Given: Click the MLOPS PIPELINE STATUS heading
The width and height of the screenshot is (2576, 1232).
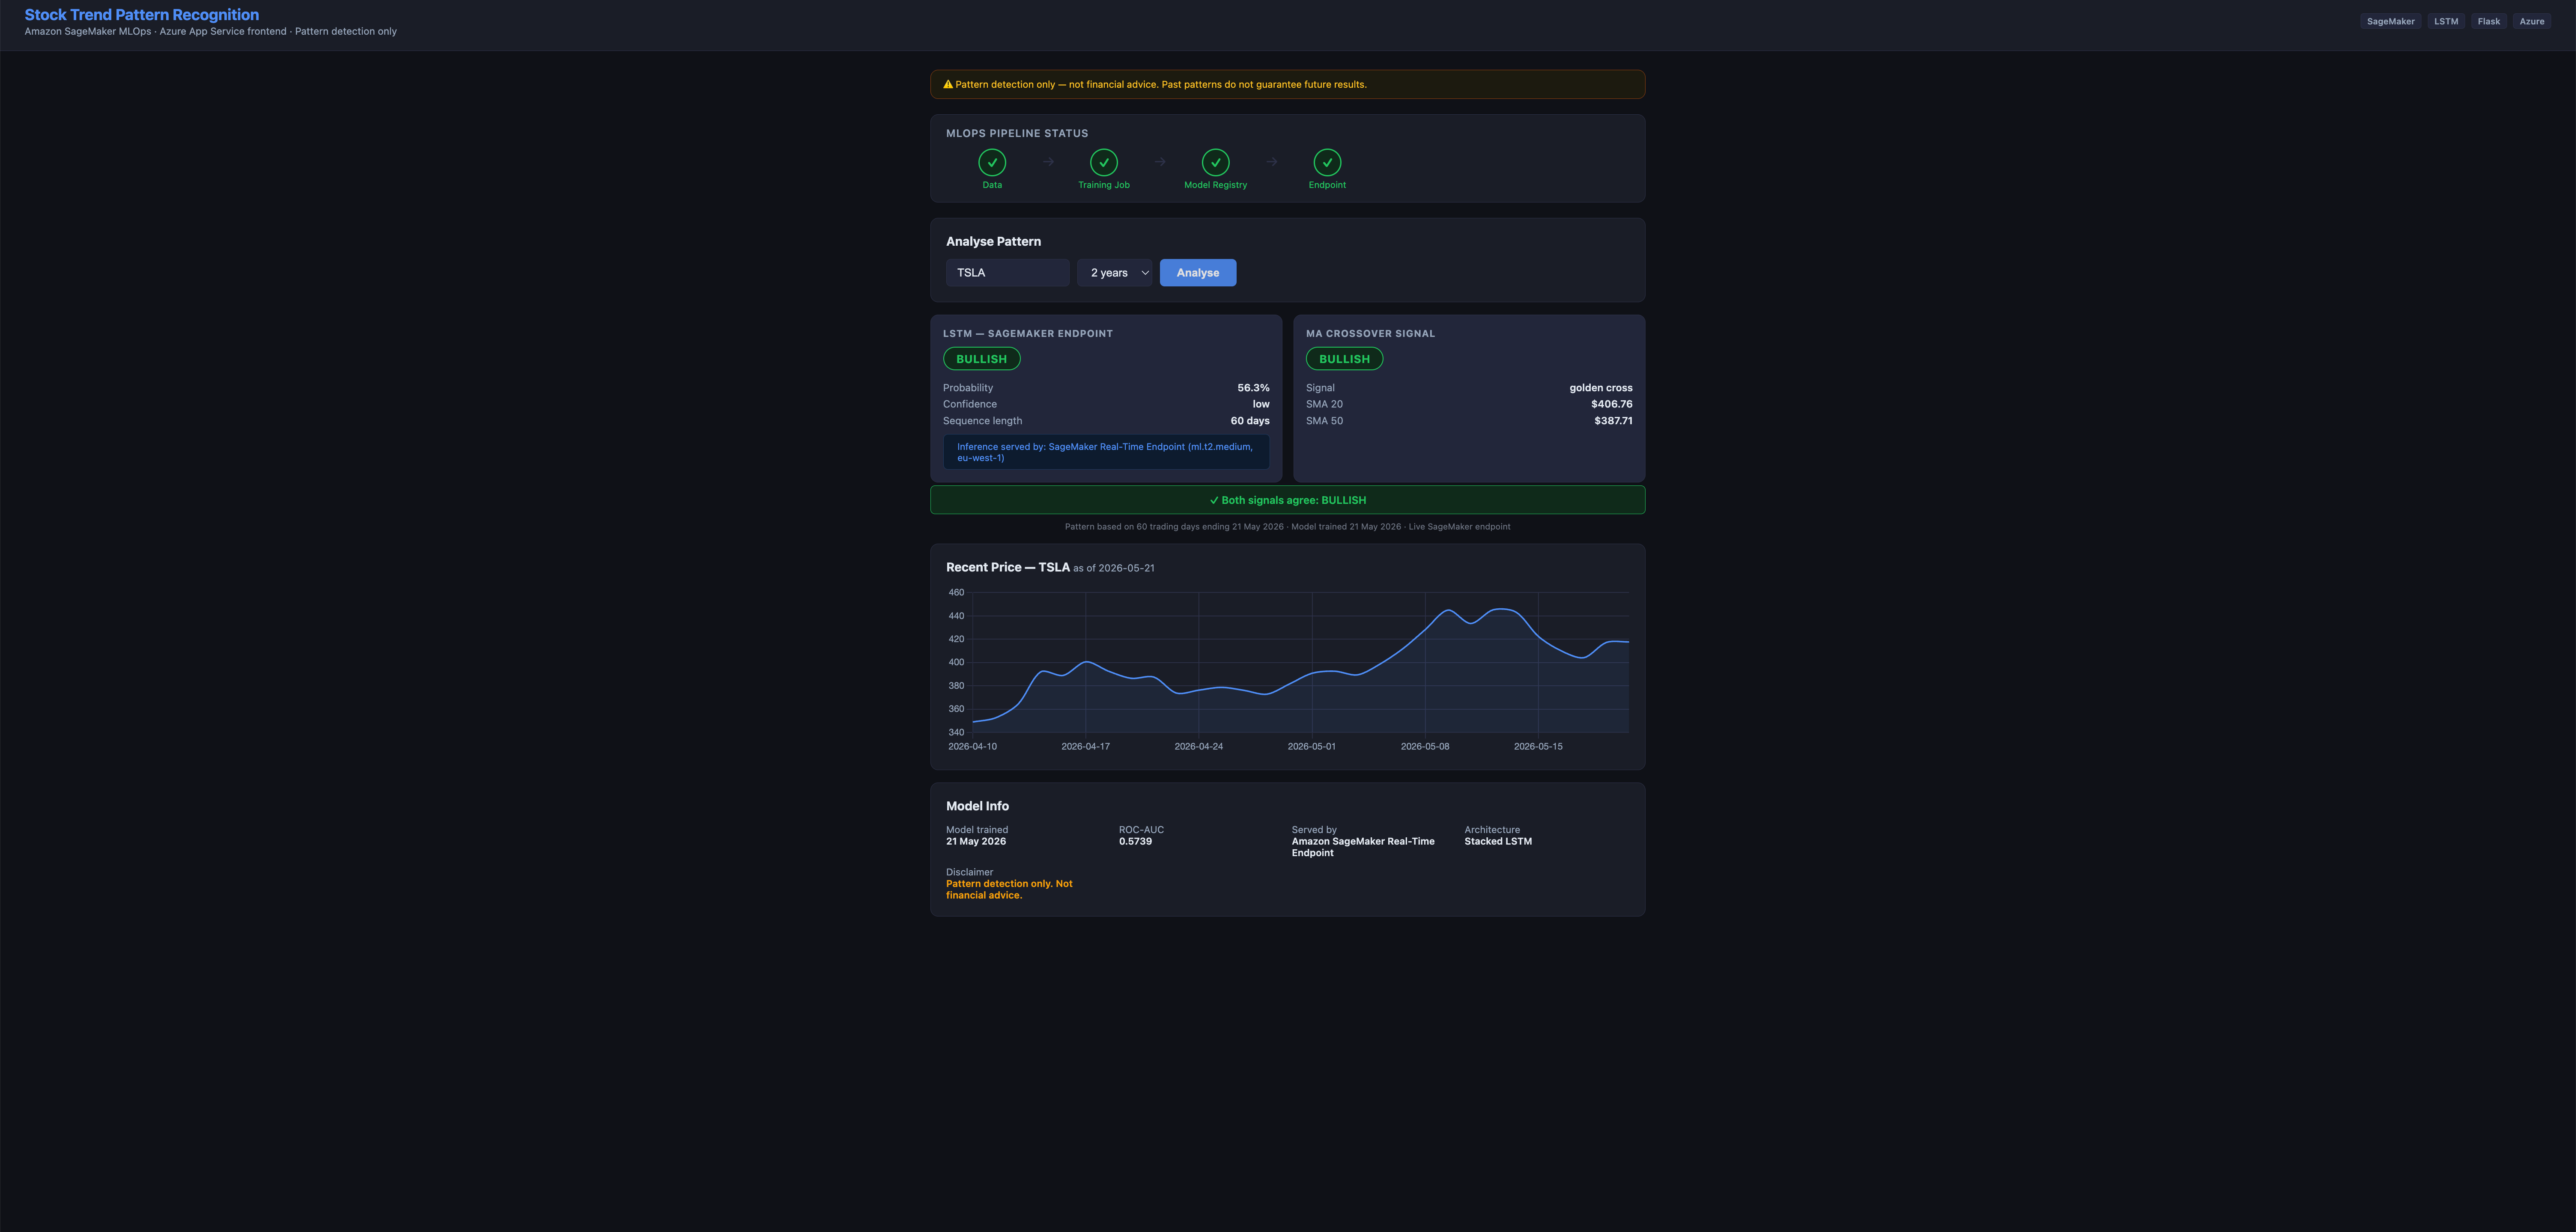Looking at the screenshot, I should pyautogui.click(x=1017, y=133).
